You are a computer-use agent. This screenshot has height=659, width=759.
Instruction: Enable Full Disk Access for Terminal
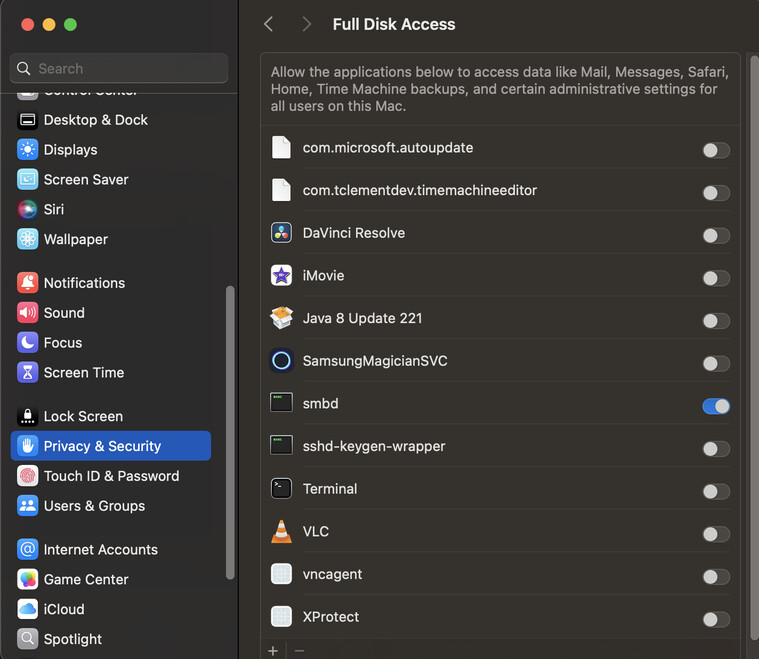[x=716, y=491]
